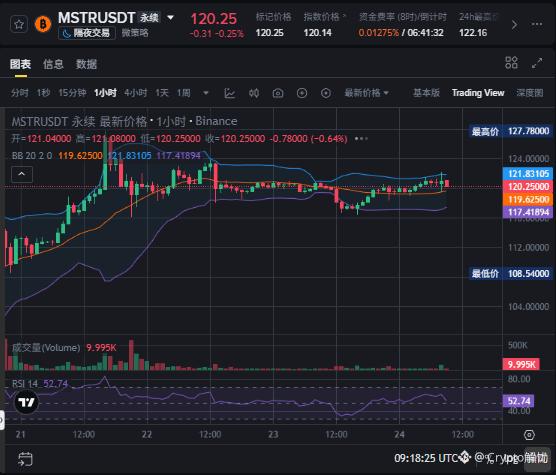
Task: Click the large red 120.25 last price
Action: [x=213, y=19]
